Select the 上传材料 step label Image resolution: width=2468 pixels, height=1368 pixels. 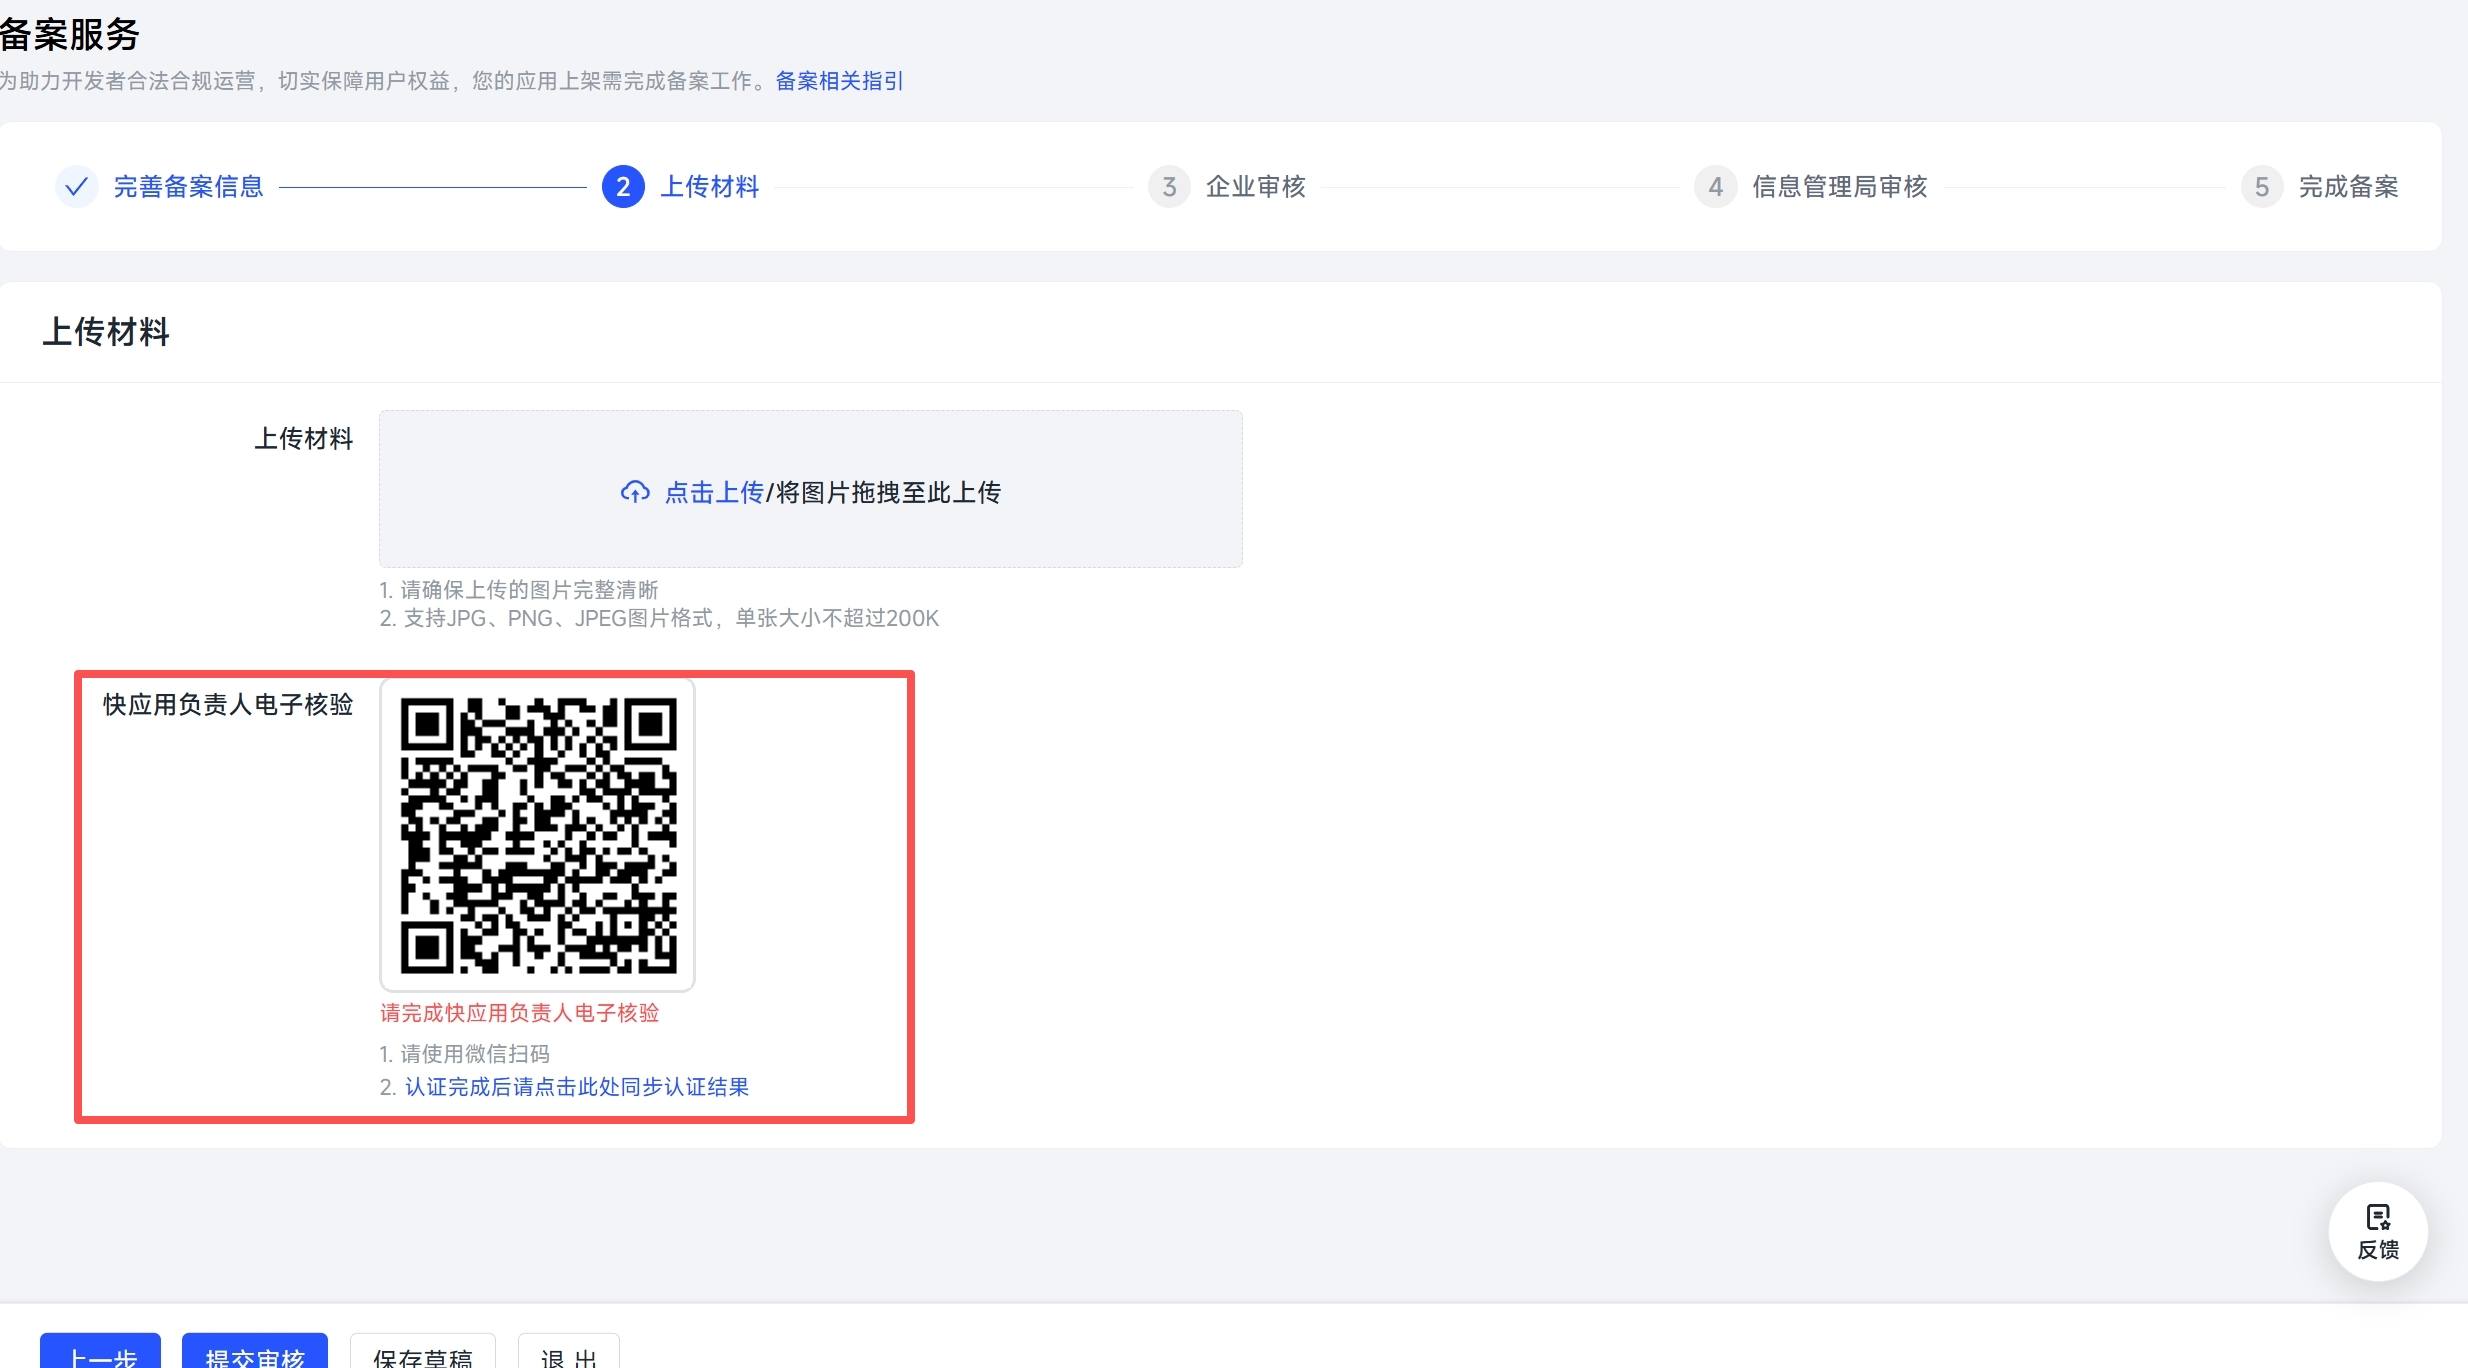pyautogui.click(x=710, y=187)
